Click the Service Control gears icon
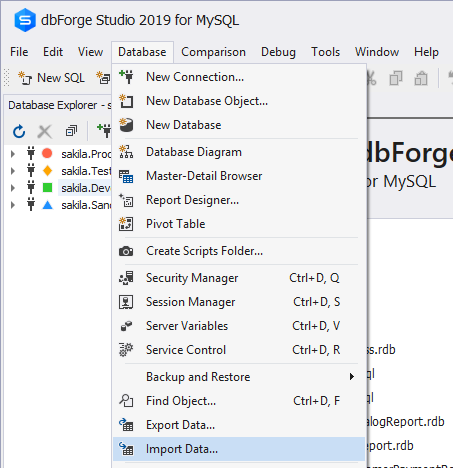This screenshot has width=453, height=468. pos(126,350)
